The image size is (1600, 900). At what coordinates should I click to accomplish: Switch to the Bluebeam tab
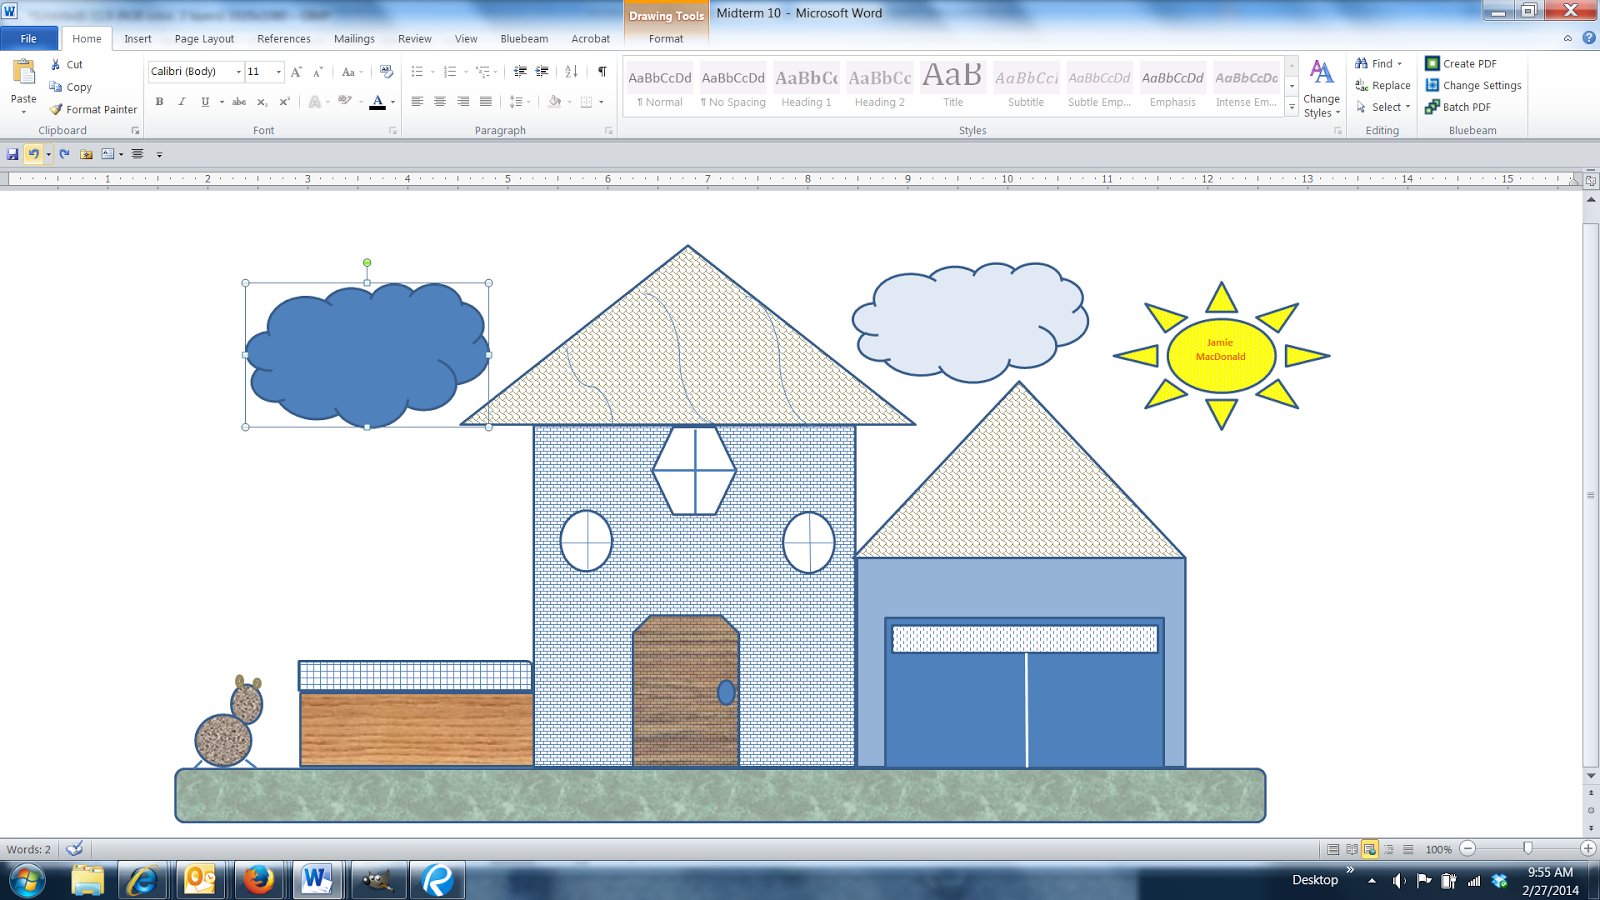point(524,39)
